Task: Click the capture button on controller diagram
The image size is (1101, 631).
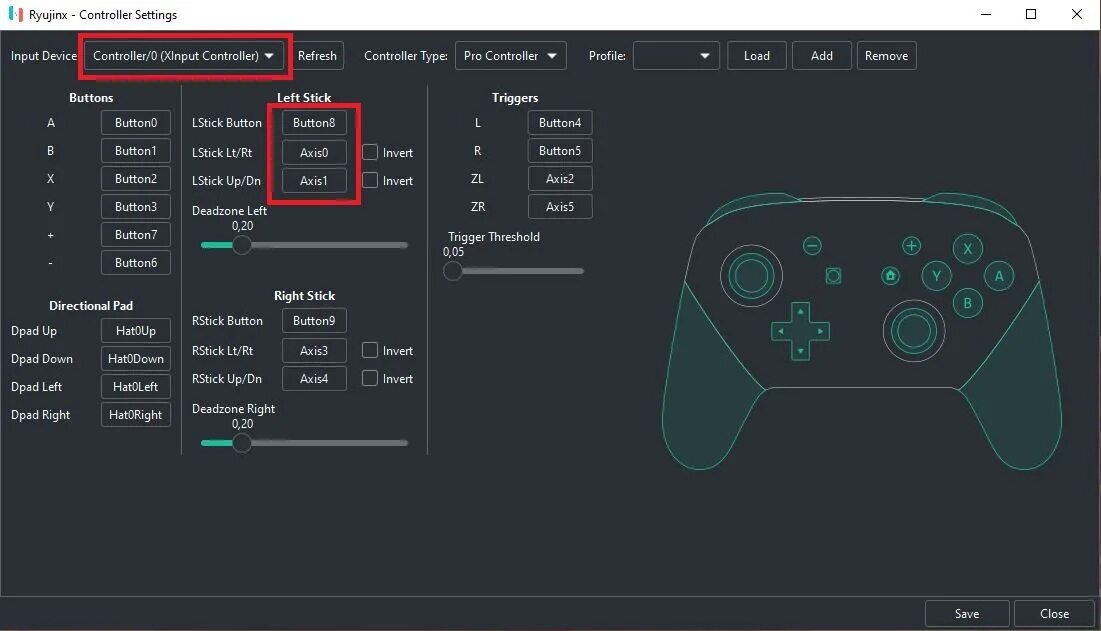Action: 833,276
